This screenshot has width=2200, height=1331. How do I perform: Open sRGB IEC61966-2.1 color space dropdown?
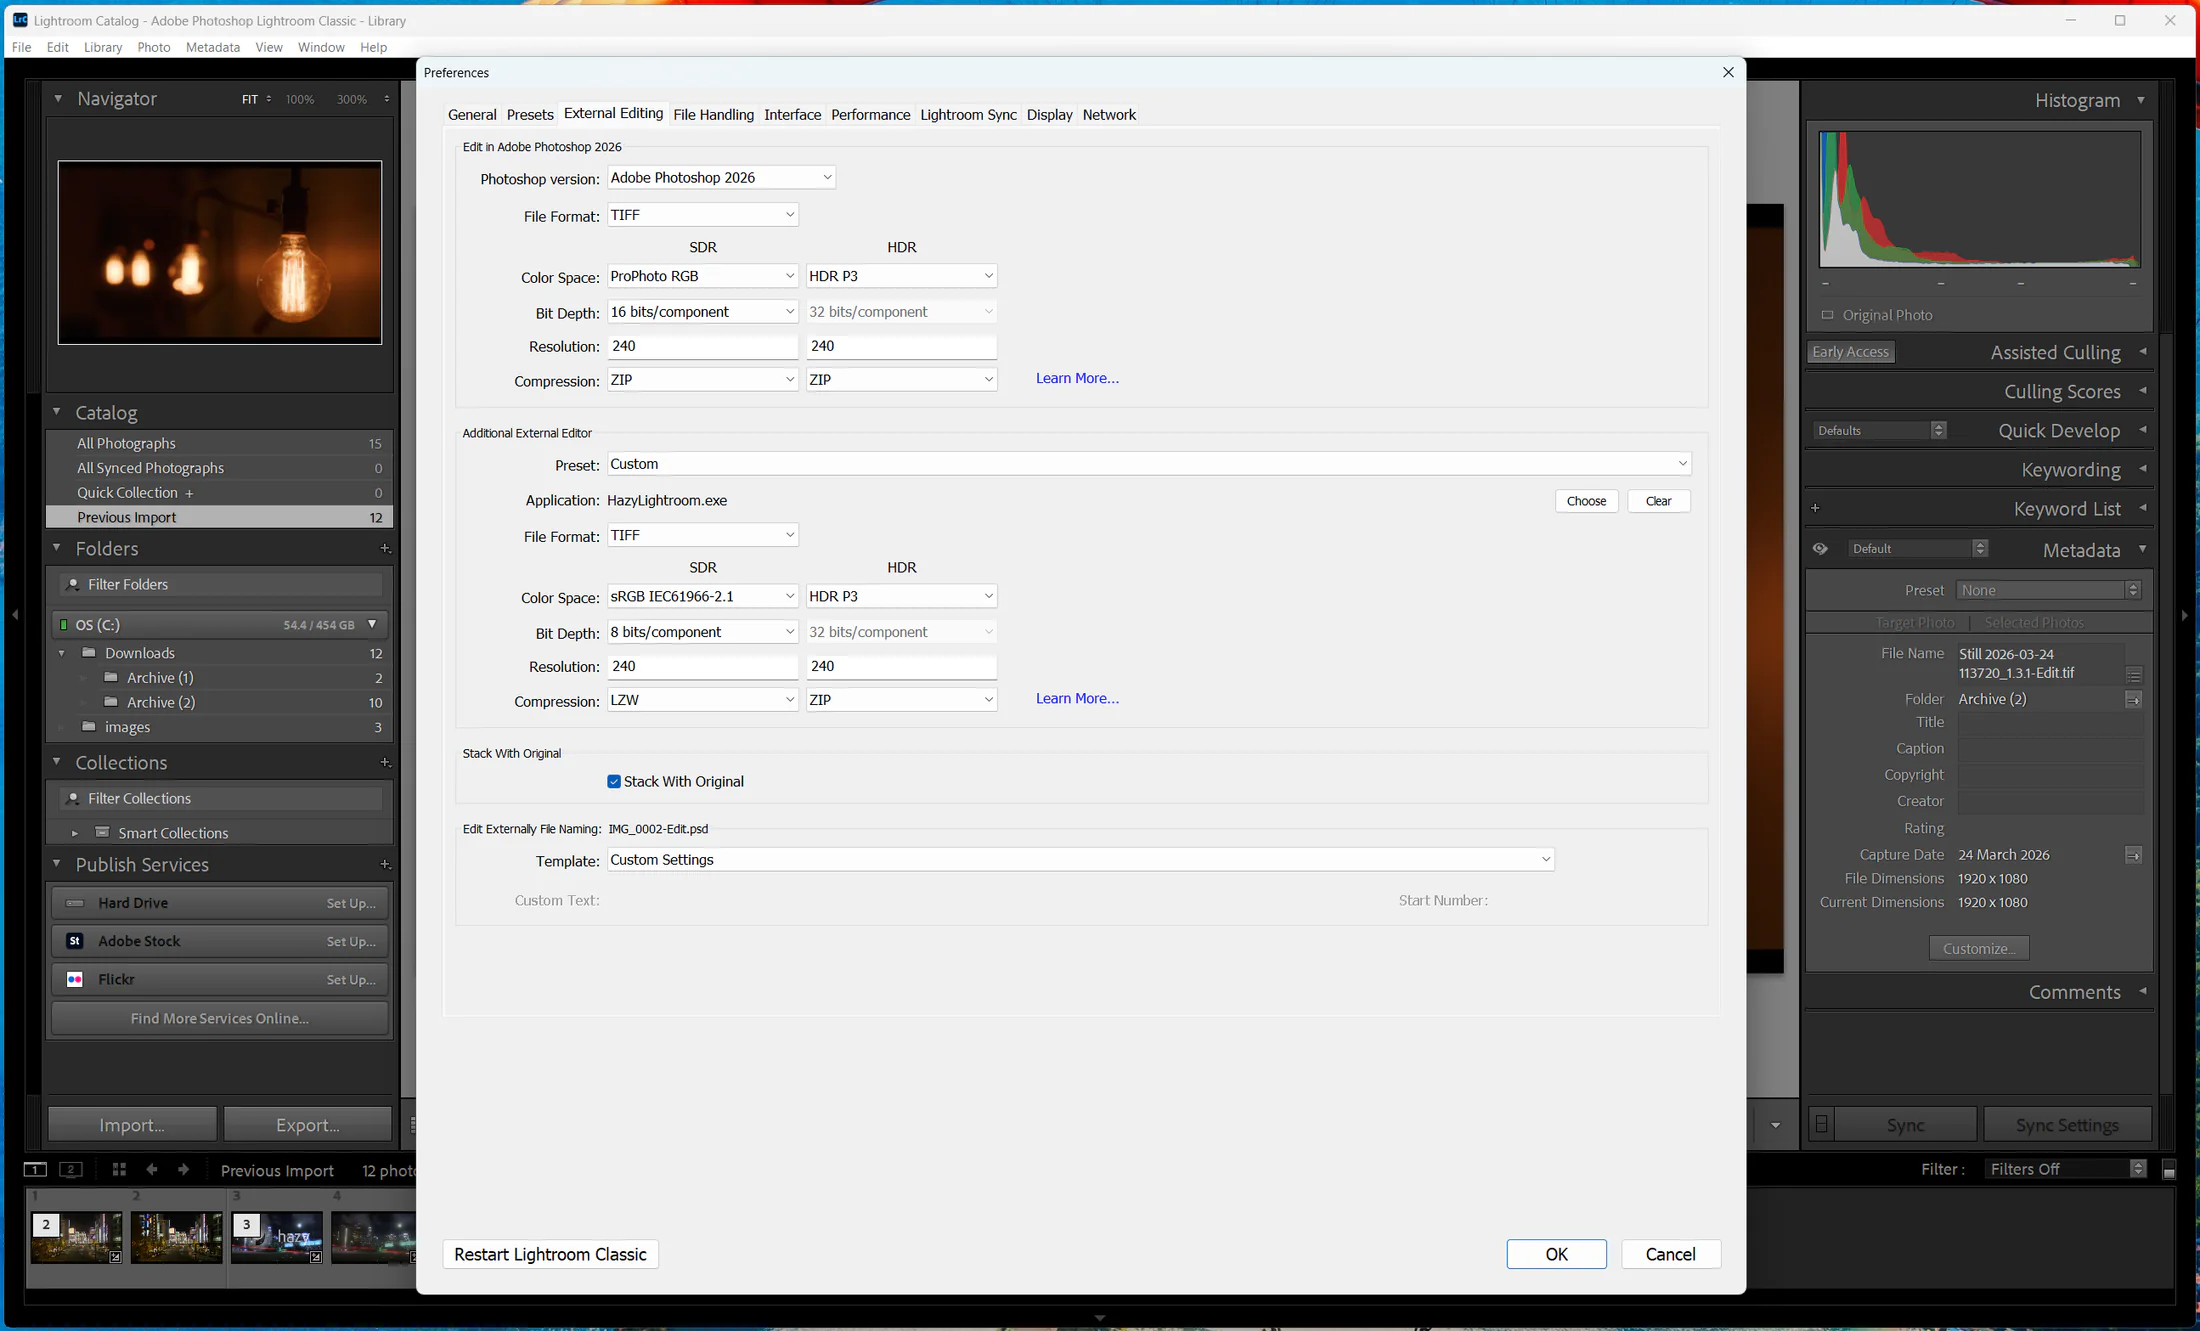coord(703,596)
